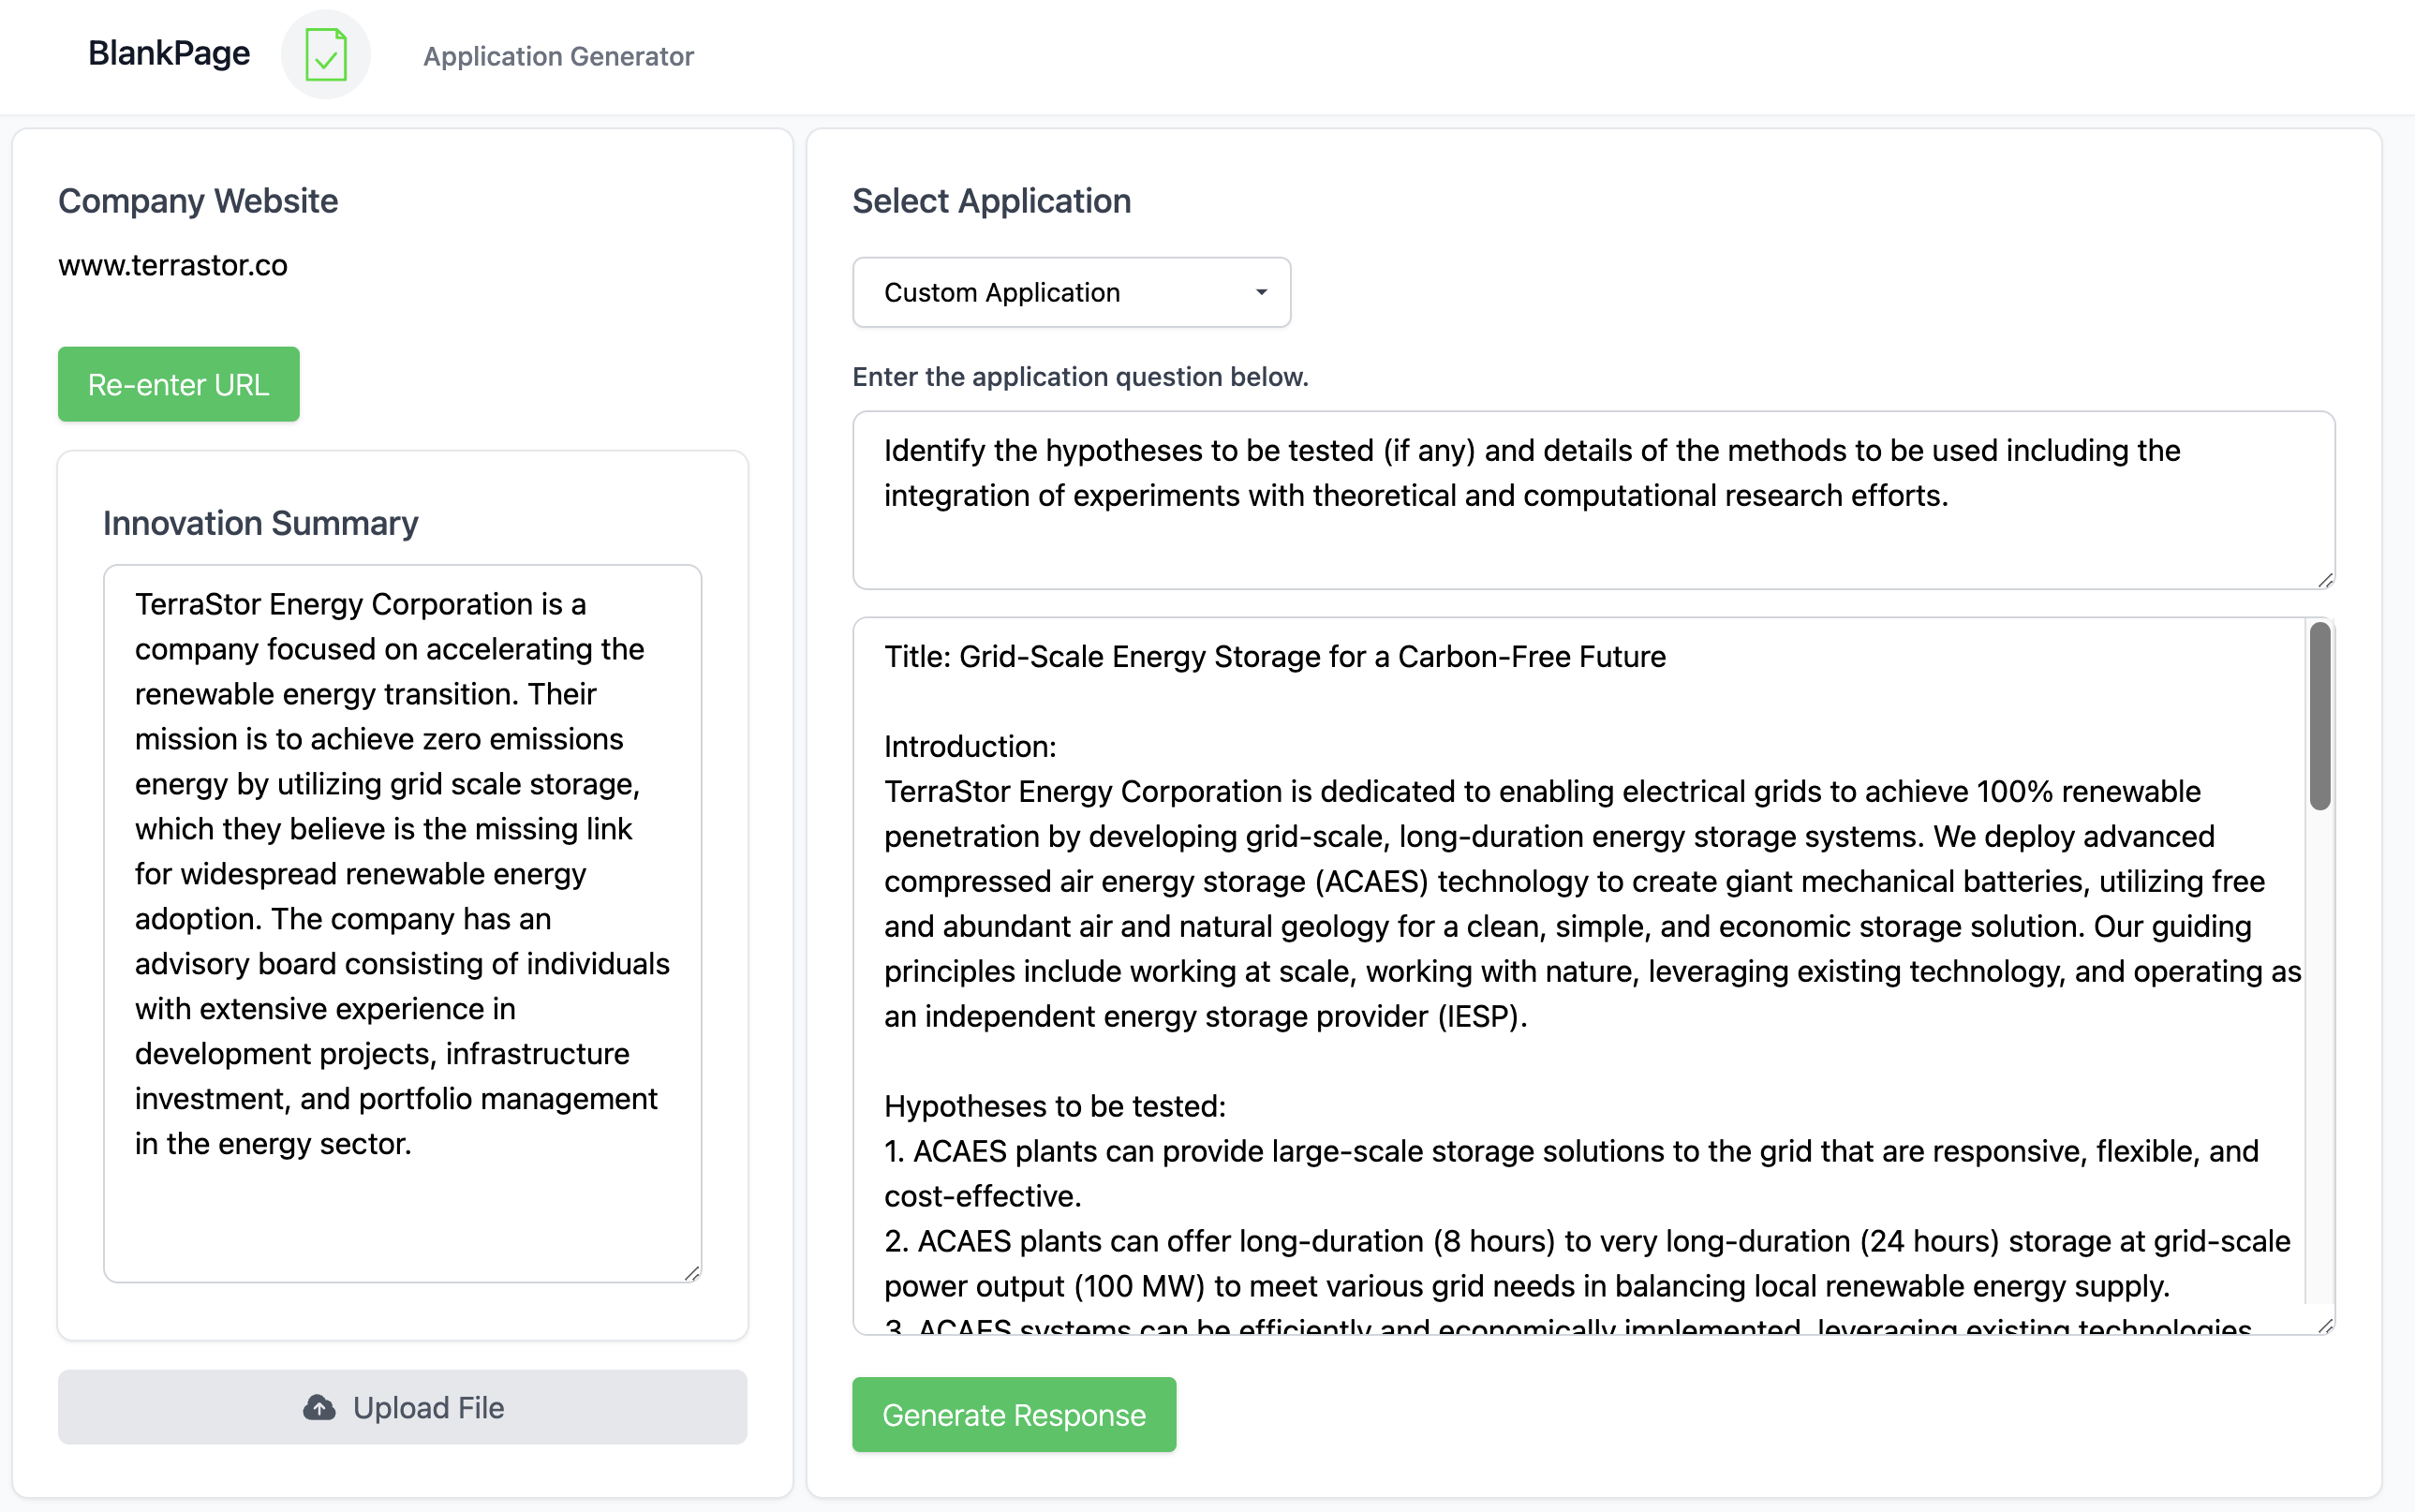Click the cloud upload icon
The height and width of the screenshot is (1512, 2415).
point(319,1407)
